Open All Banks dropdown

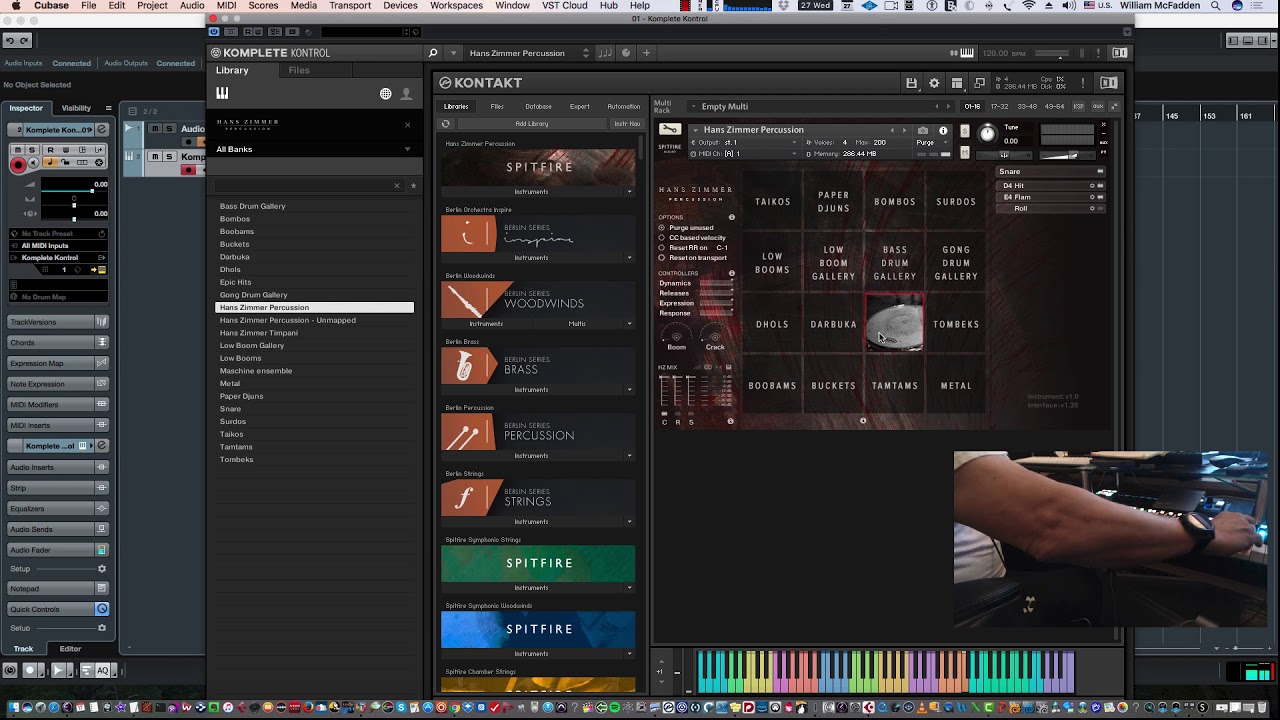(x=314, y=149)
